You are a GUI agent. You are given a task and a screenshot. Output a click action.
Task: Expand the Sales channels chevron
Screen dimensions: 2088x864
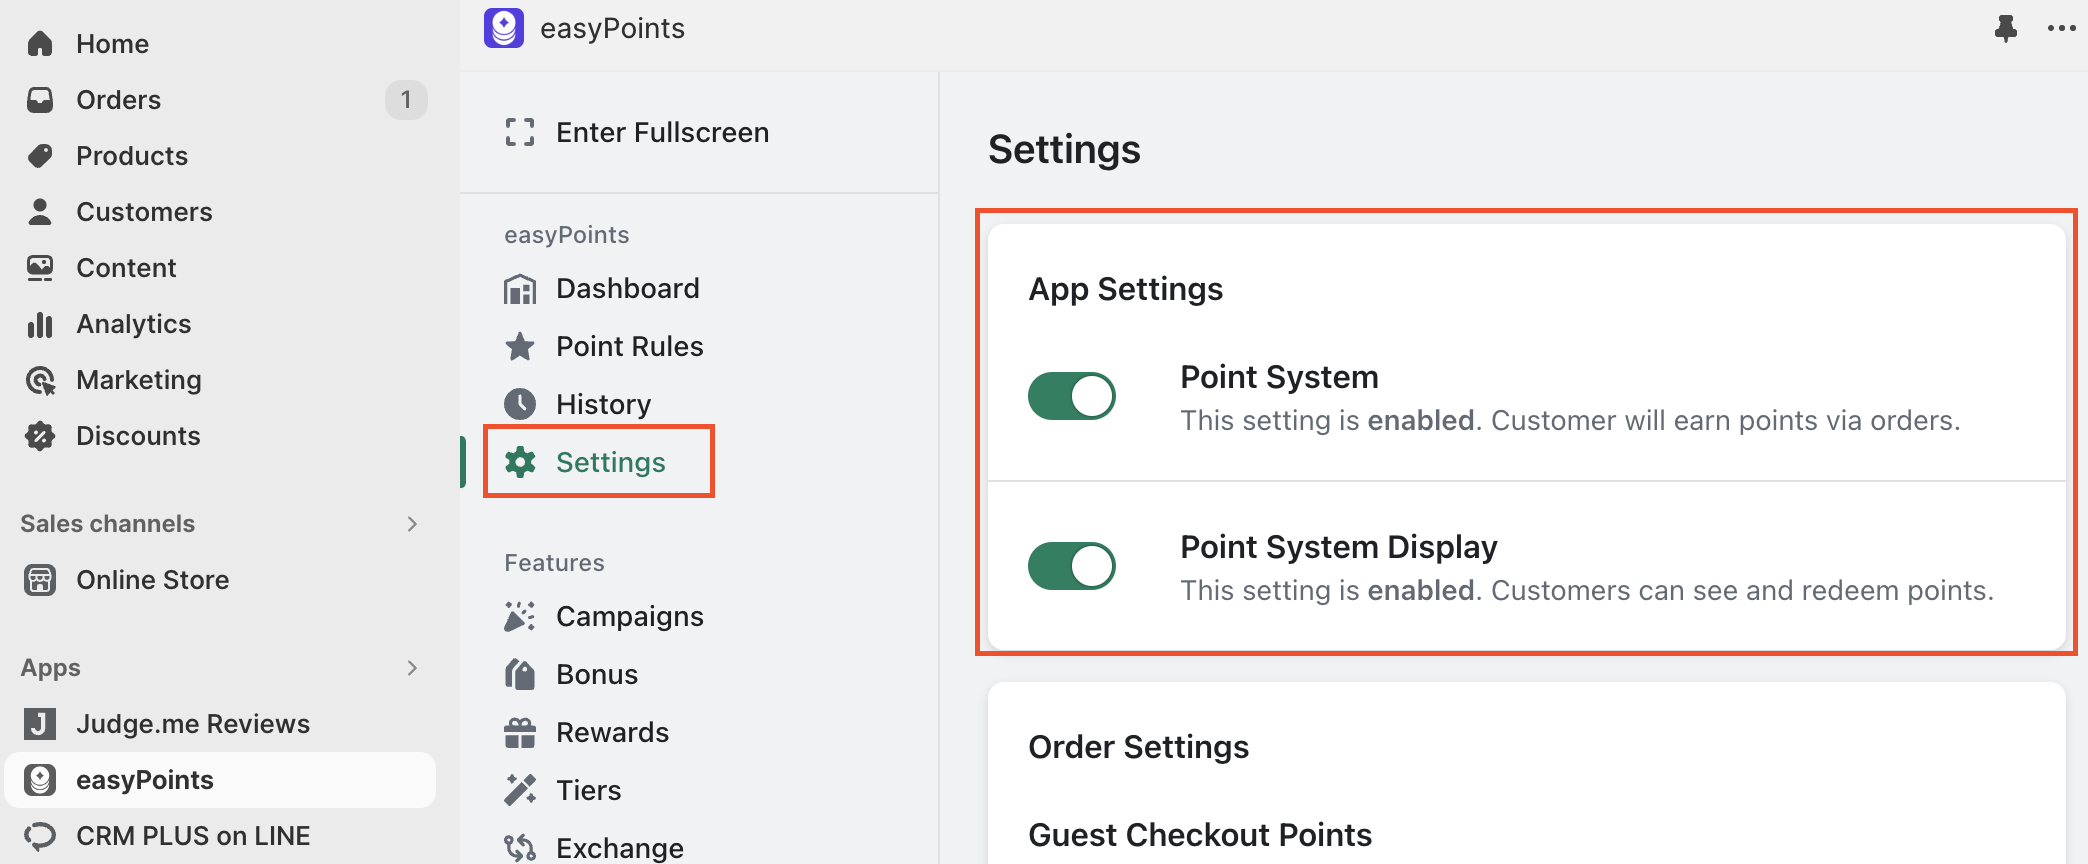412,524
